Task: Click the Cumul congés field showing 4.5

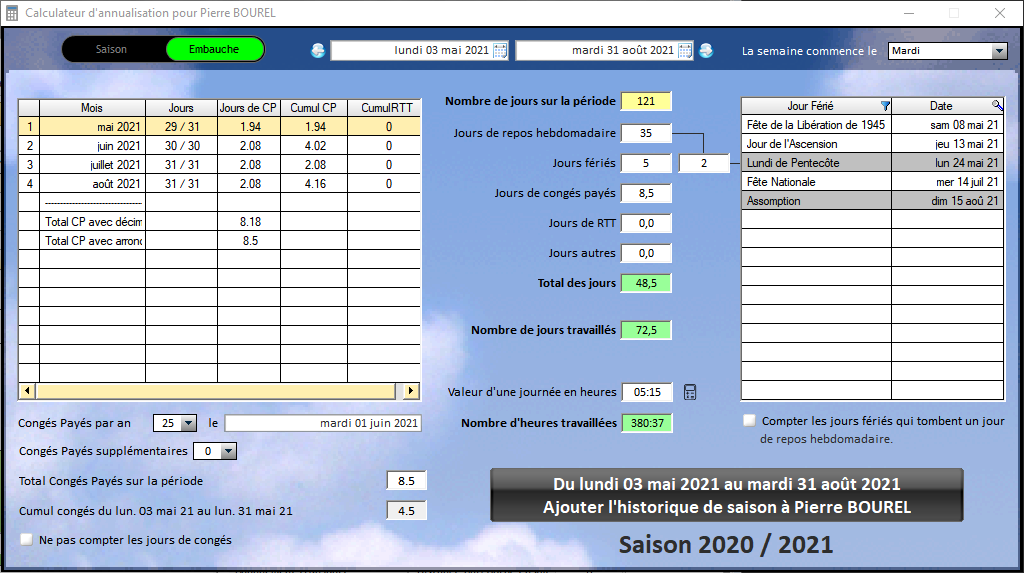Action: tap(406, 511)
